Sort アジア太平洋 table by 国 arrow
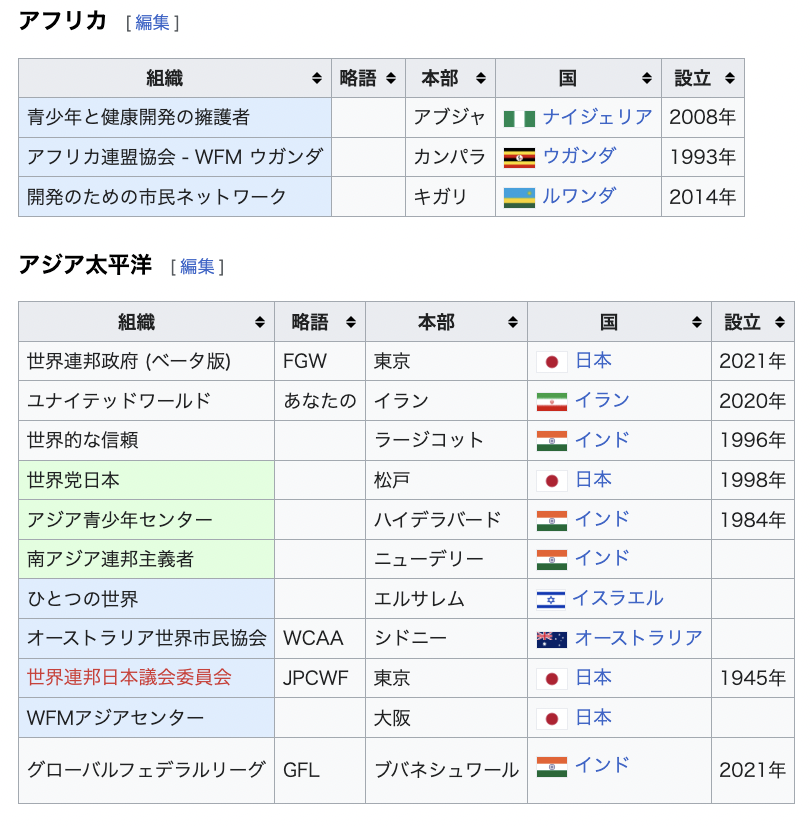This screenshot has width=810, height=826. (697, 322)
